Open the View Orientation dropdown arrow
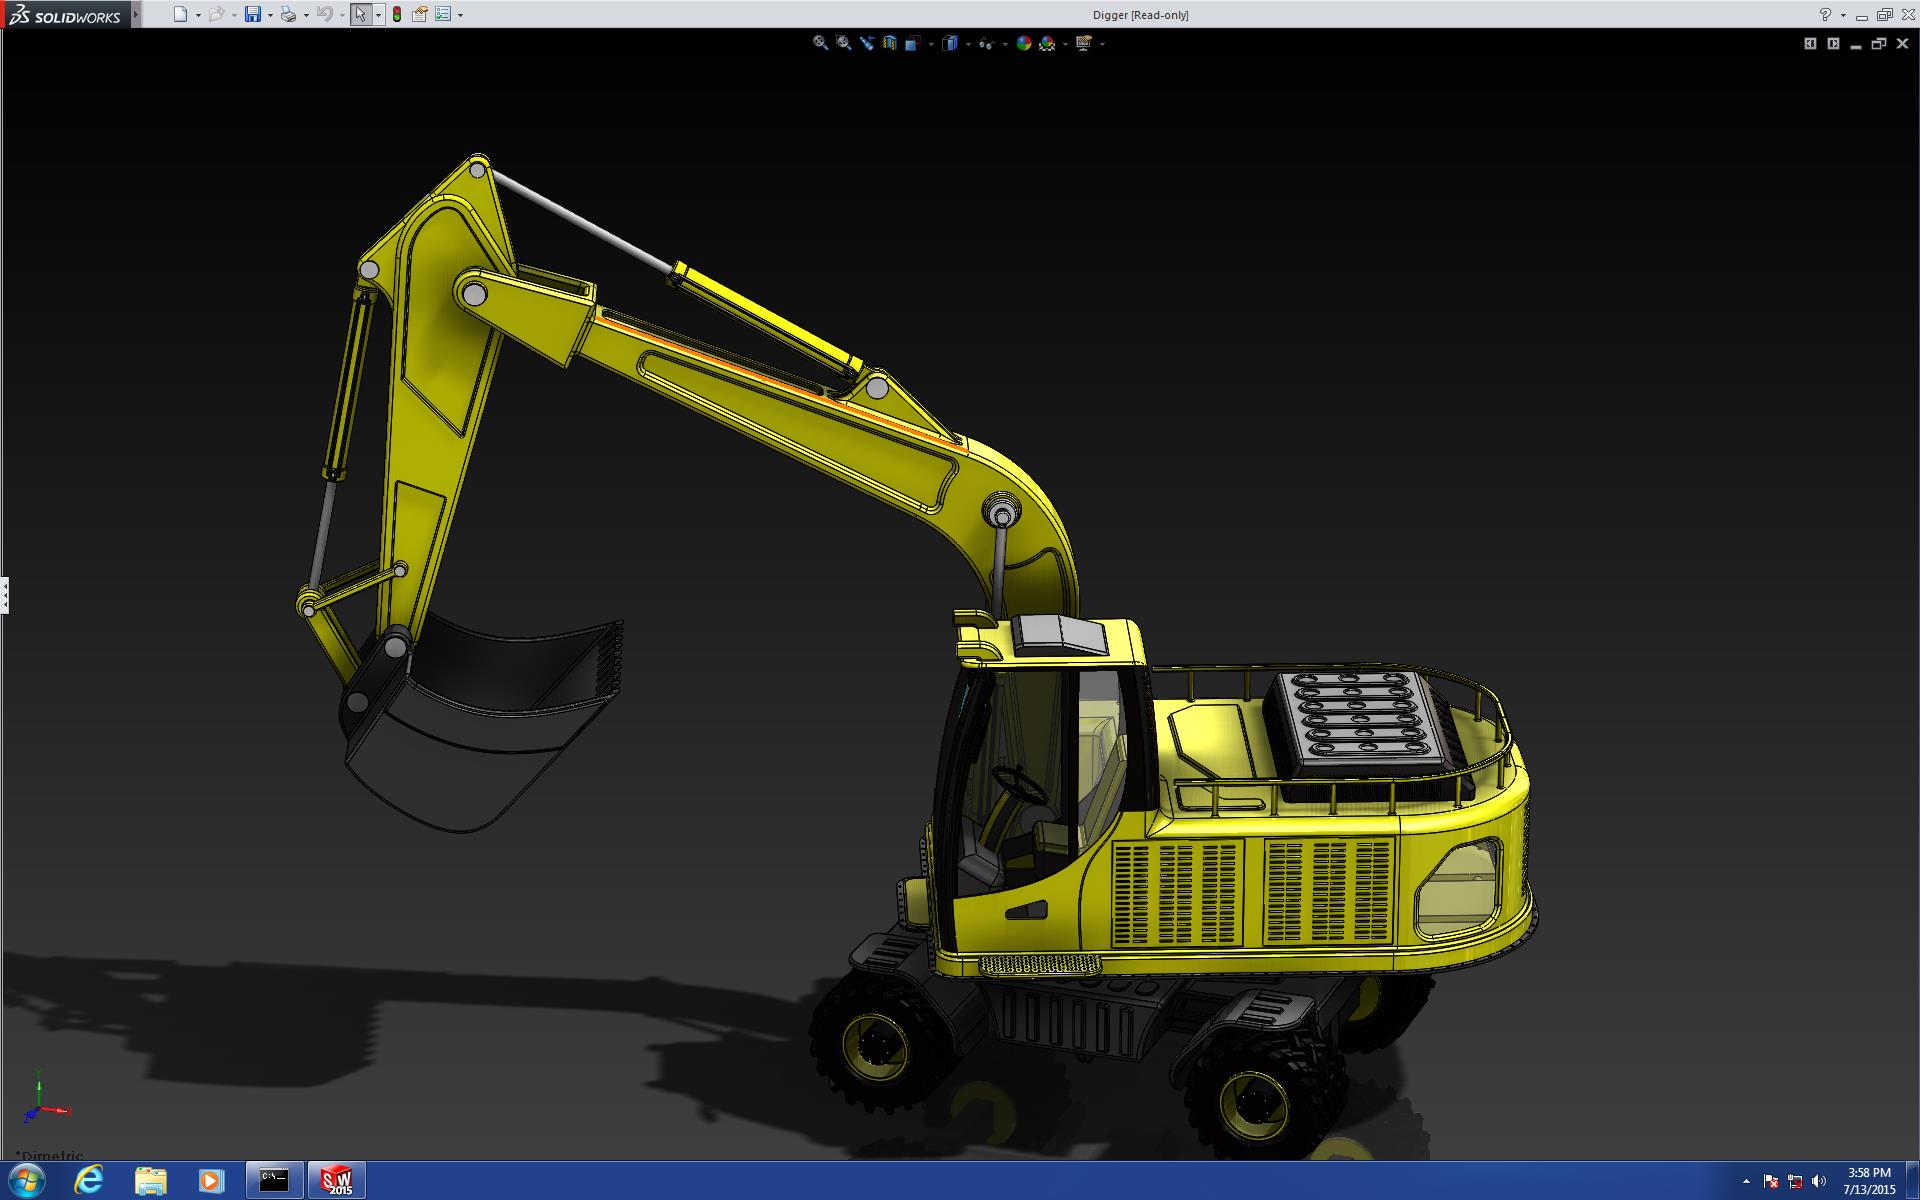1920x1200 pixels. [x=931, y=44]
